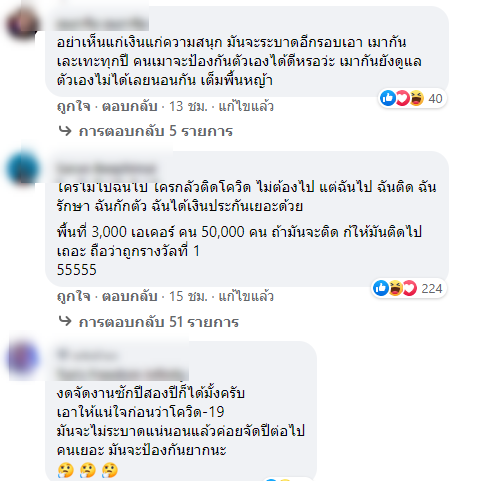Click the like reaction icon on the 224-reaction comment
The height and width of the screenshot is (481, 490).
pos(381,288)
